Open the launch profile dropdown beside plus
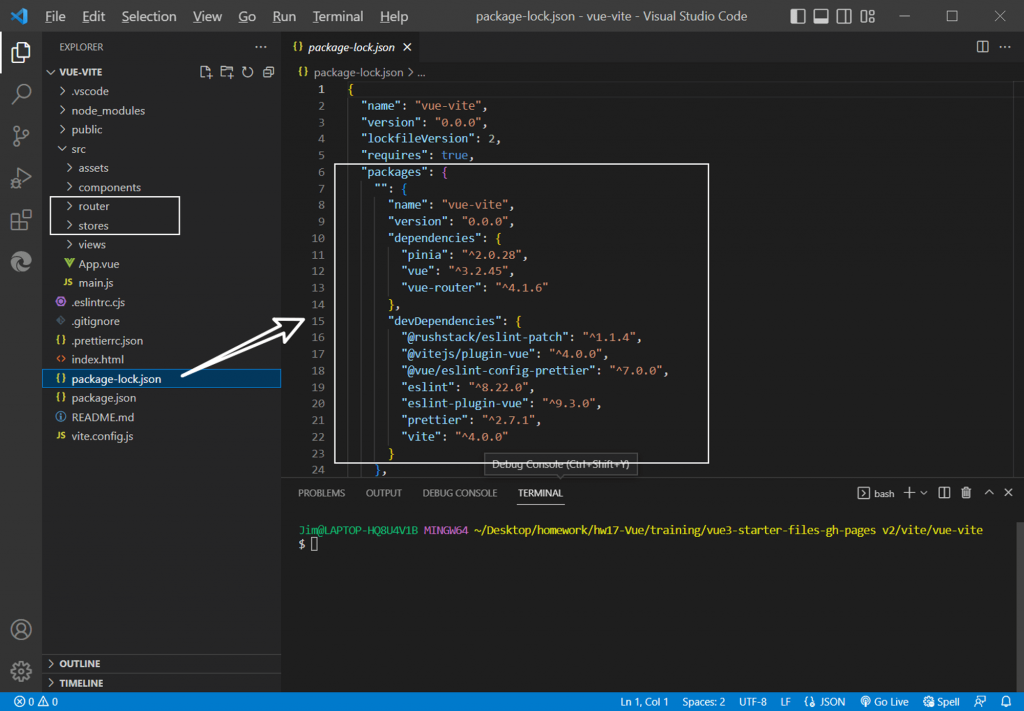This screenshot has width=1024, height=711. point(924,493)
